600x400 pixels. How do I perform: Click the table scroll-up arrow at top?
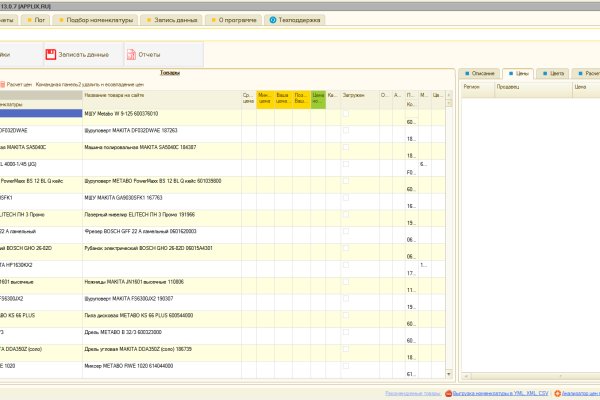(449, 96)
